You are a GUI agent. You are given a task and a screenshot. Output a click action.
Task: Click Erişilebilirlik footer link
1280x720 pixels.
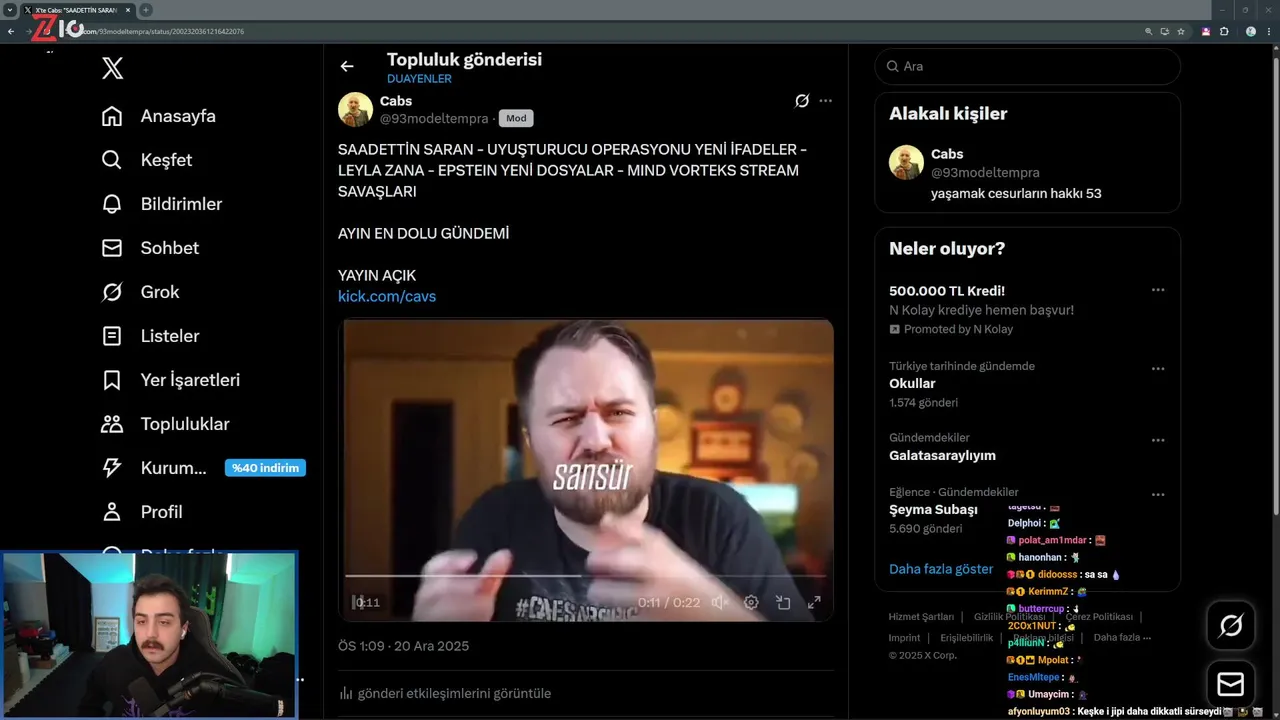966,637
